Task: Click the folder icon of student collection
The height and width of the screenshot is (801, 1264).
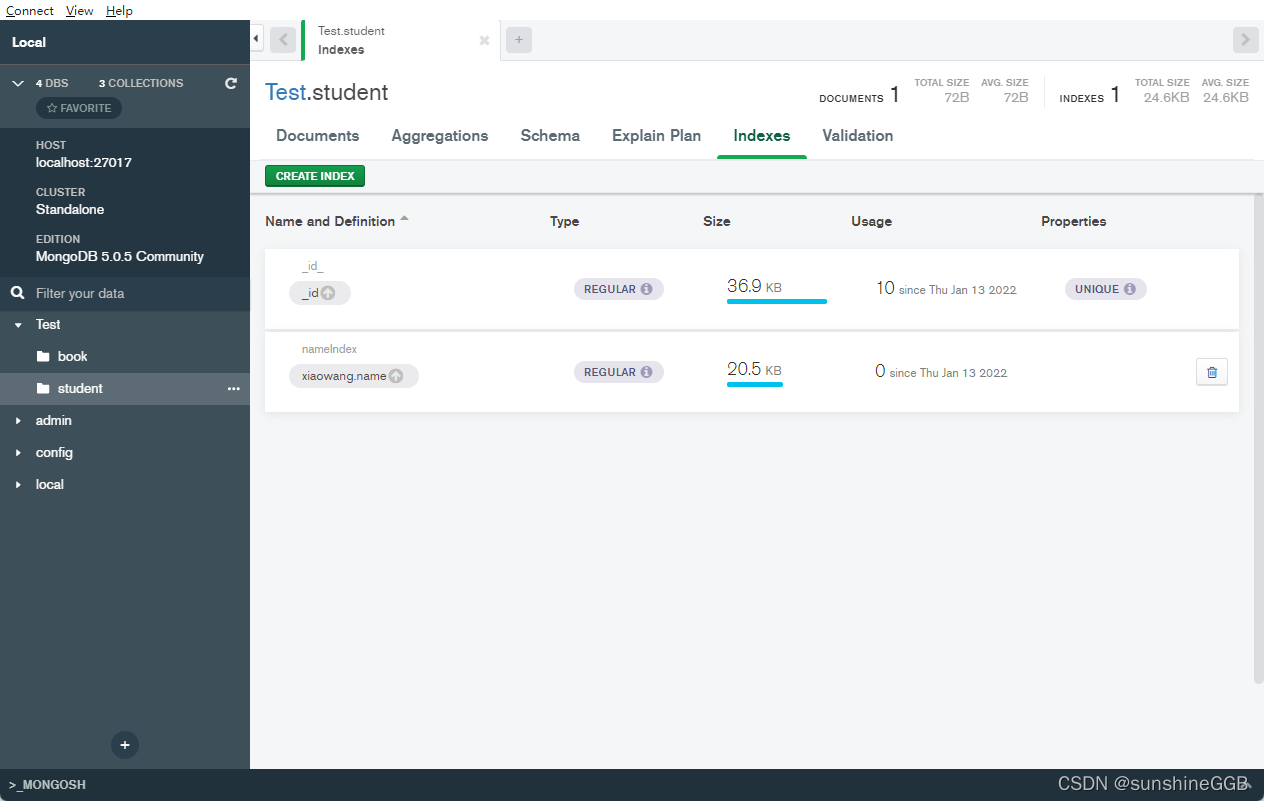Action: pos(43,388)
